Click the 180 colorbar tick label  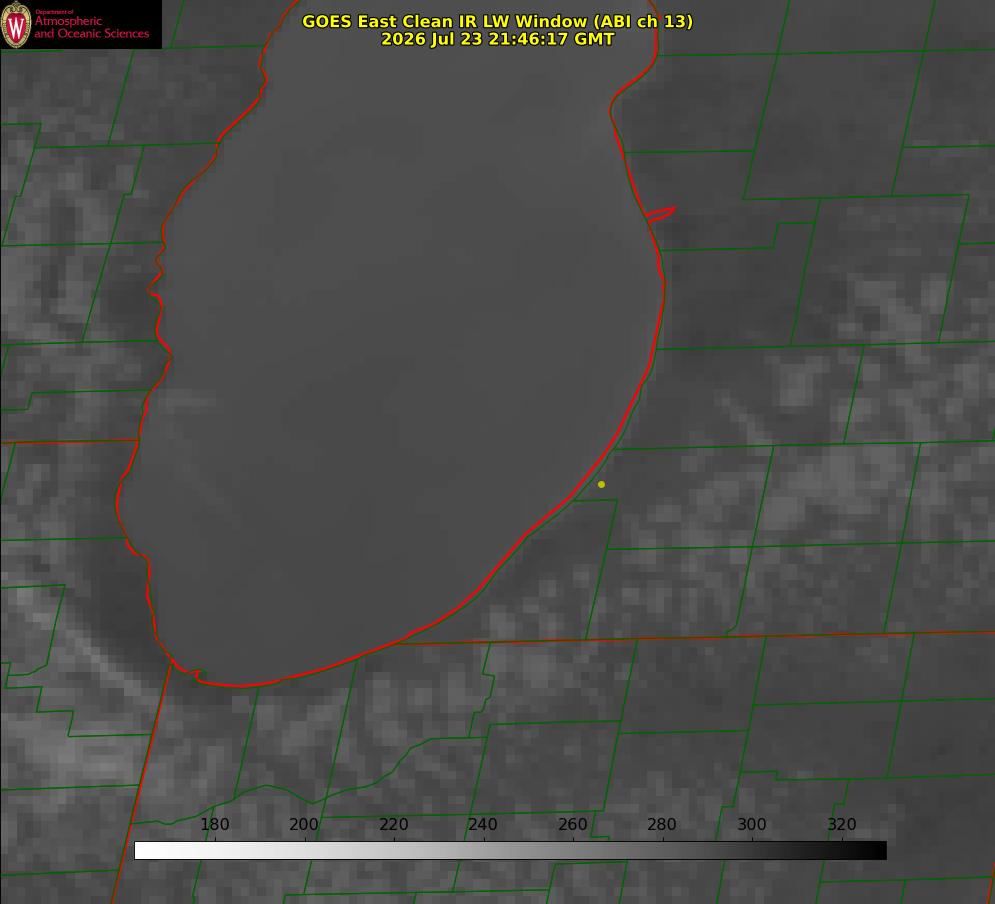coord(214,824)
